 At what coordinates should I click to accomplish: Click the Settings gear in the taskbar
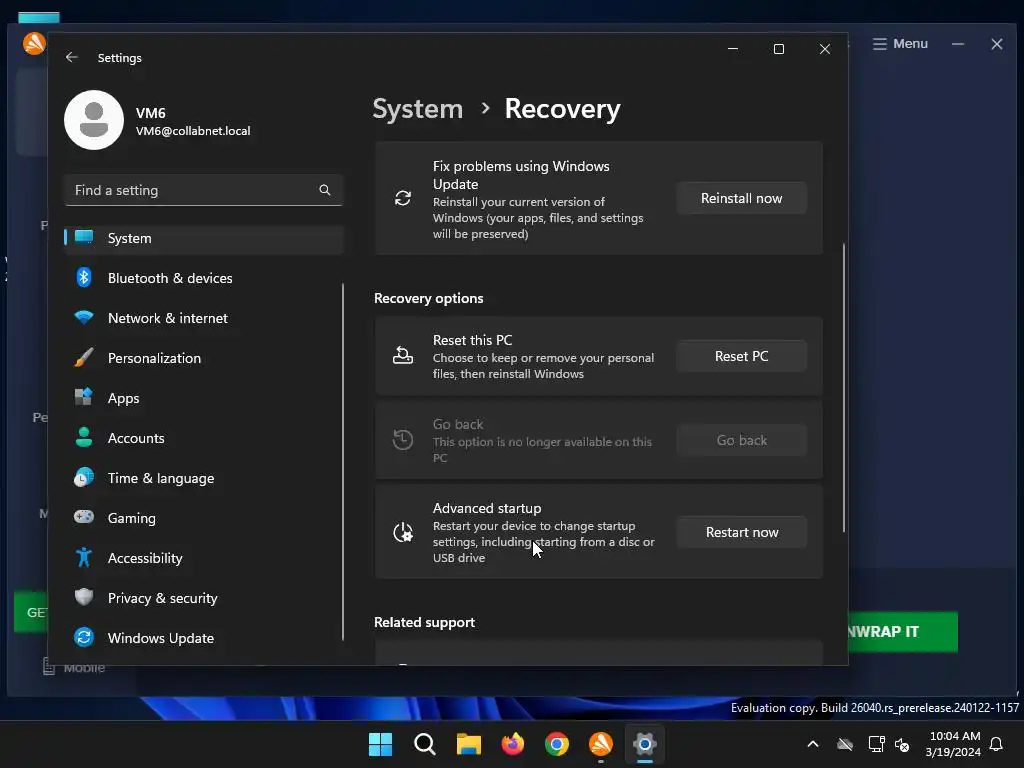tap(645, 744)
